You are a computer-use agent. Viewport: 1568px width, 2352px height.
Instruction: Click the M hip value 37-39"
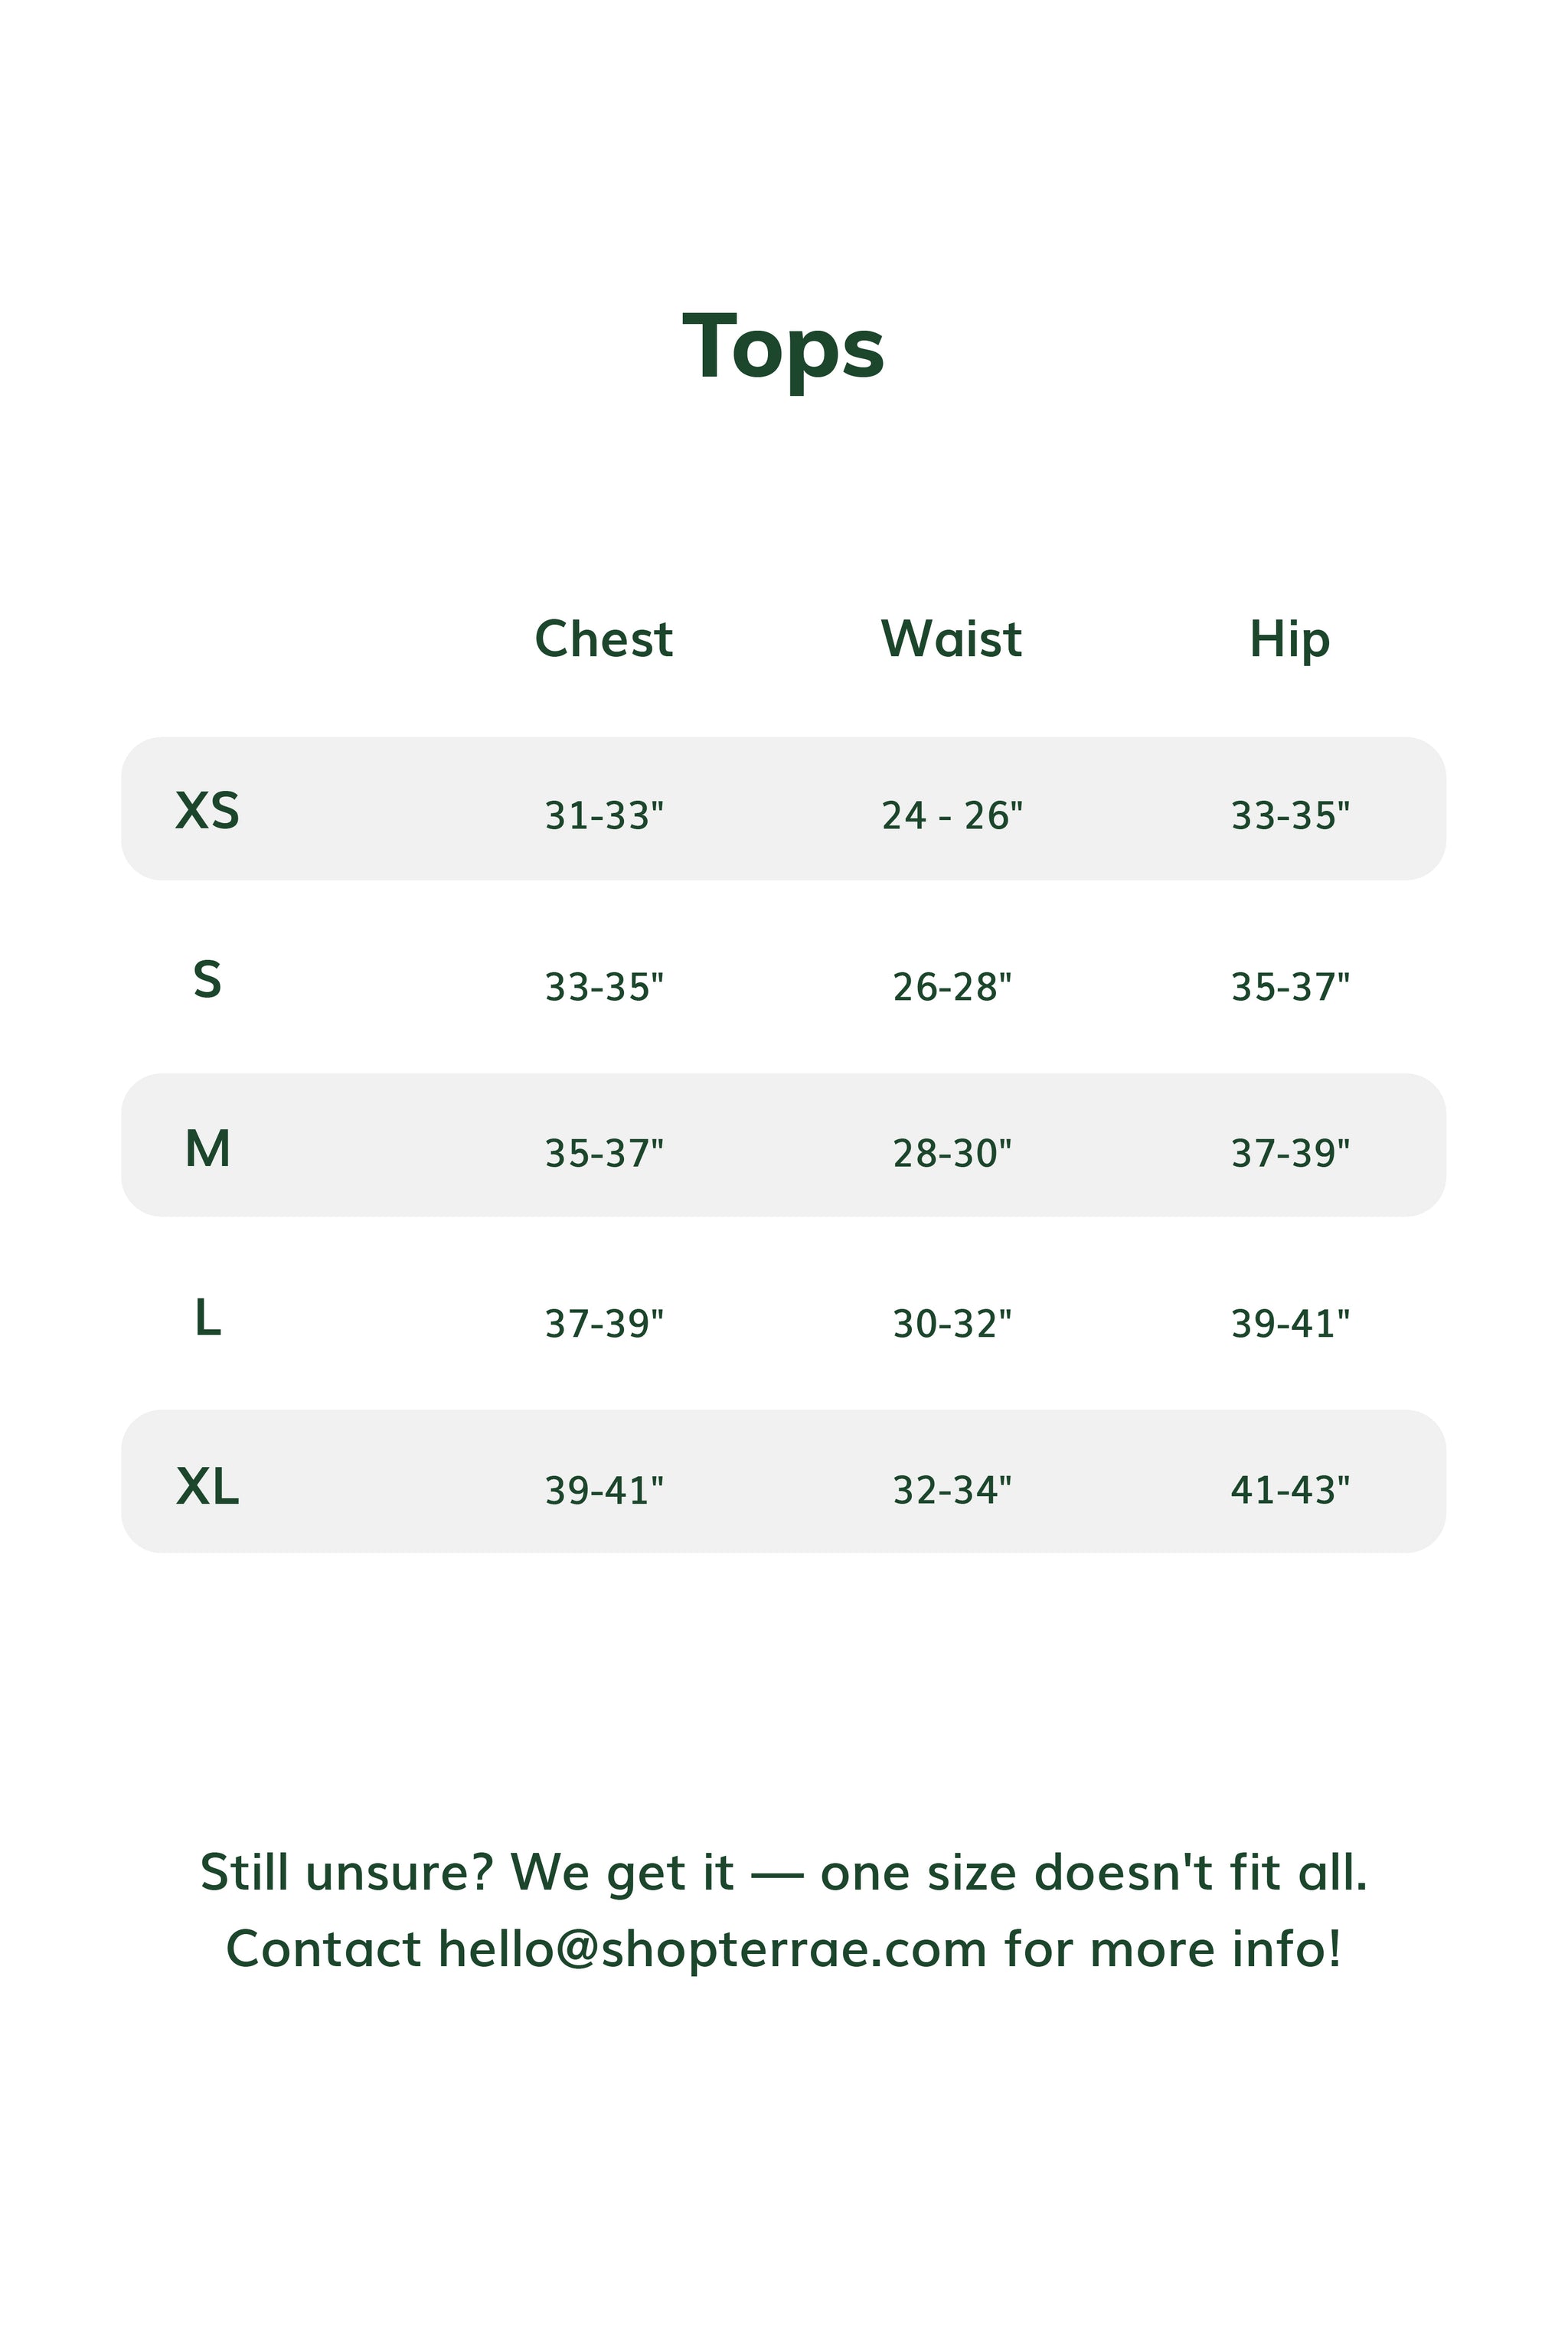pos(1290,1153)
